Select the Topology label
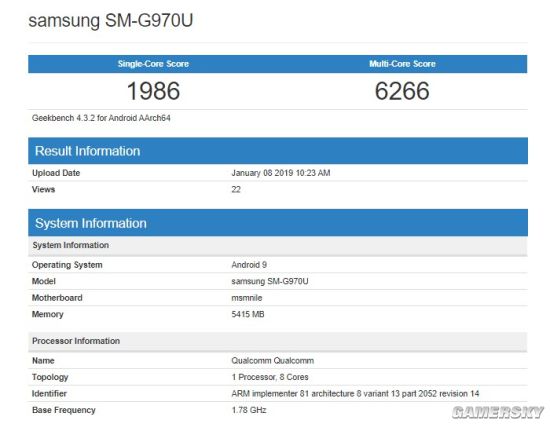 50,377
